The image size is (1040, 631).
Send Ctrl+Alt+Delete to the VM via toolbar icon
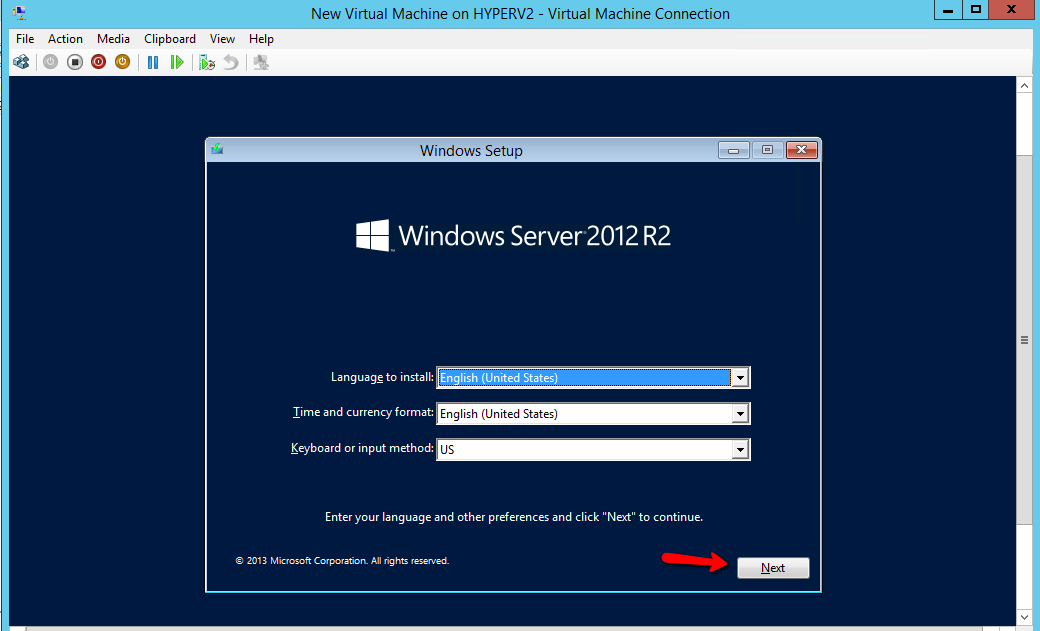click(21, 62)
